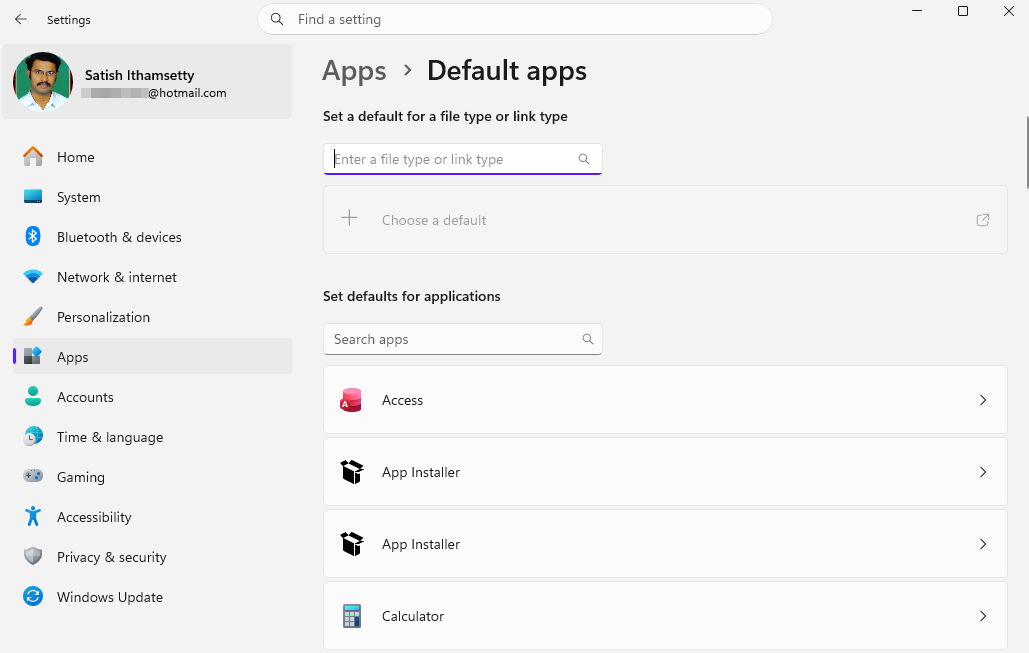The width and height of the screenshot is (1029, 653).
Task: Click the vertical scrollbar thumb
Action: 1026,152
